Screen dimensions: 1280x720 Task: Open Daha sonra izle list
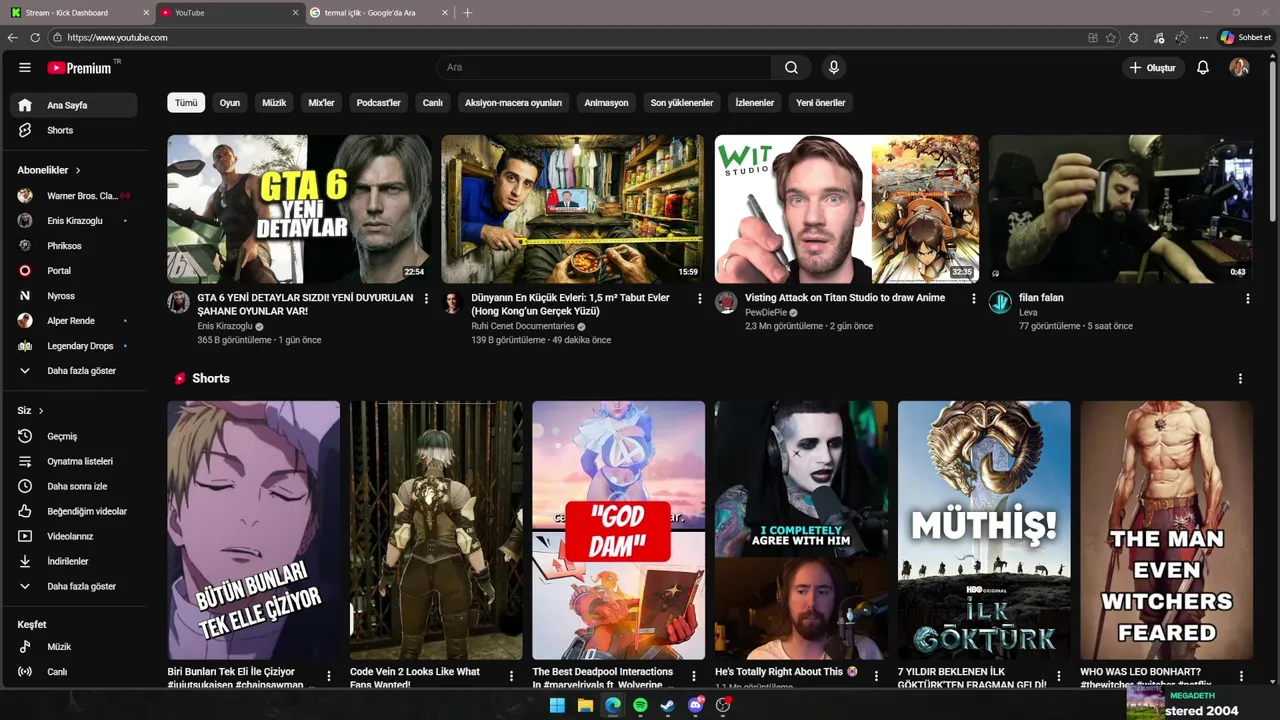click(x=74, y=486)
